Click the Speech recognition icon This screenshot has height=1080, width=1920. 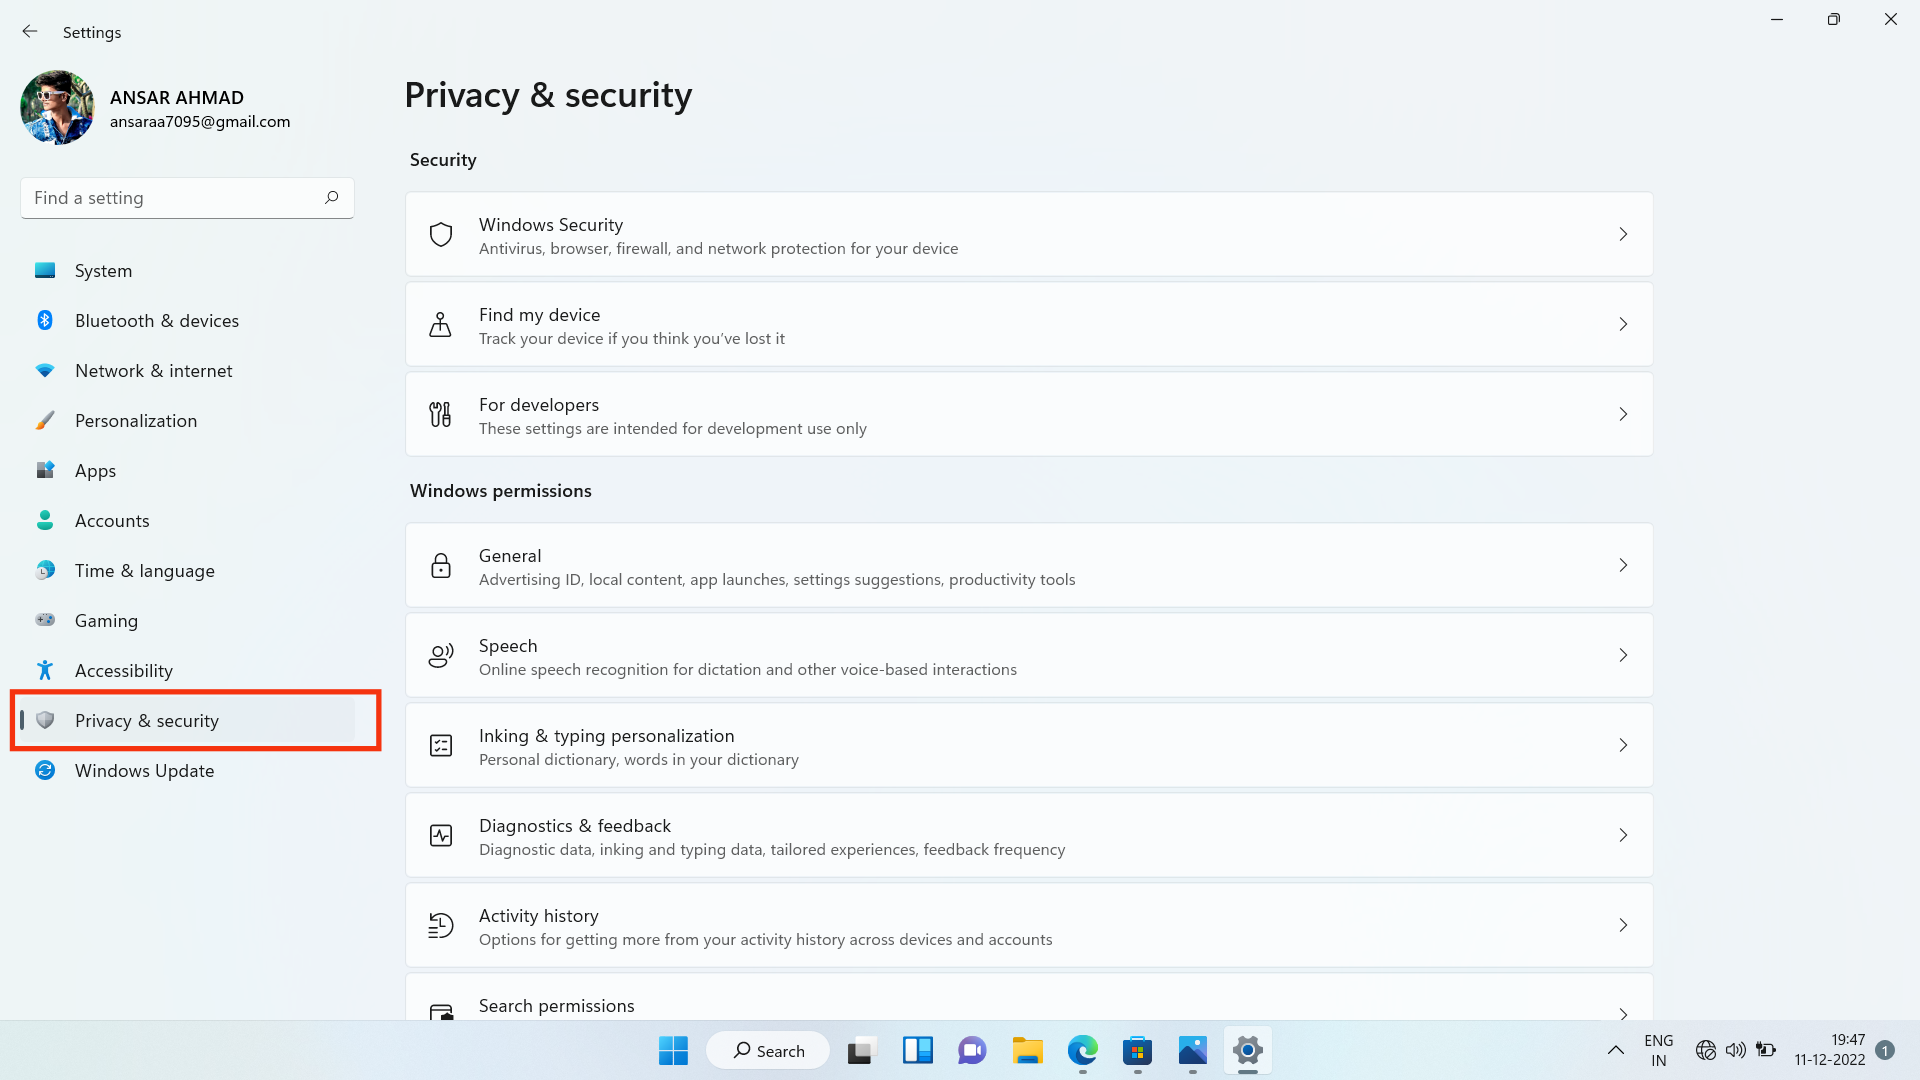pyautogui.click(x=440, y=656)
